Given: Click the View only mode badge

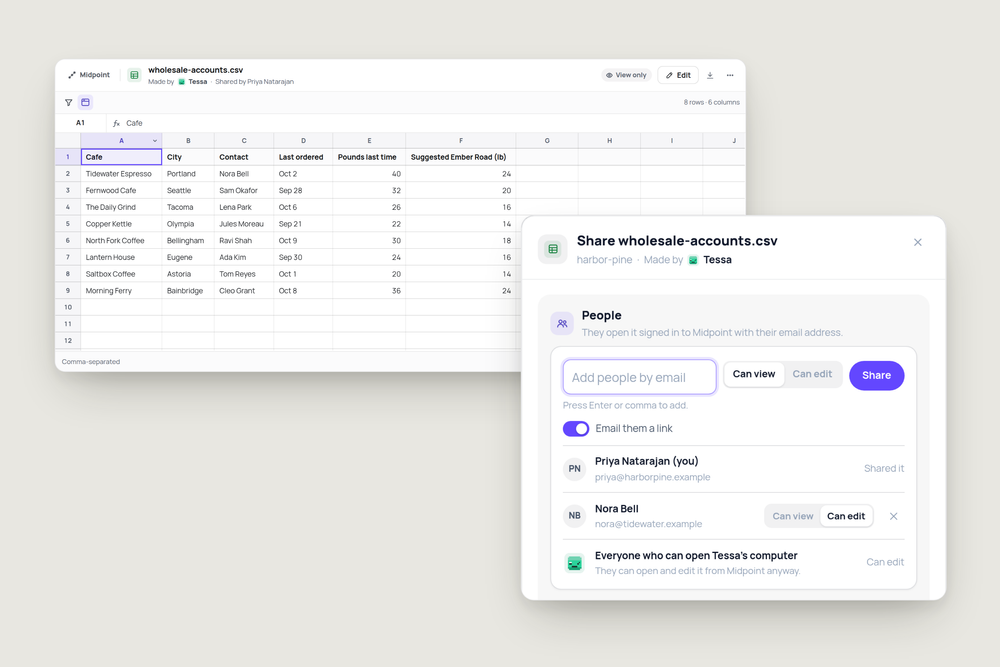Looking at the screenshot, I should 626,75.
